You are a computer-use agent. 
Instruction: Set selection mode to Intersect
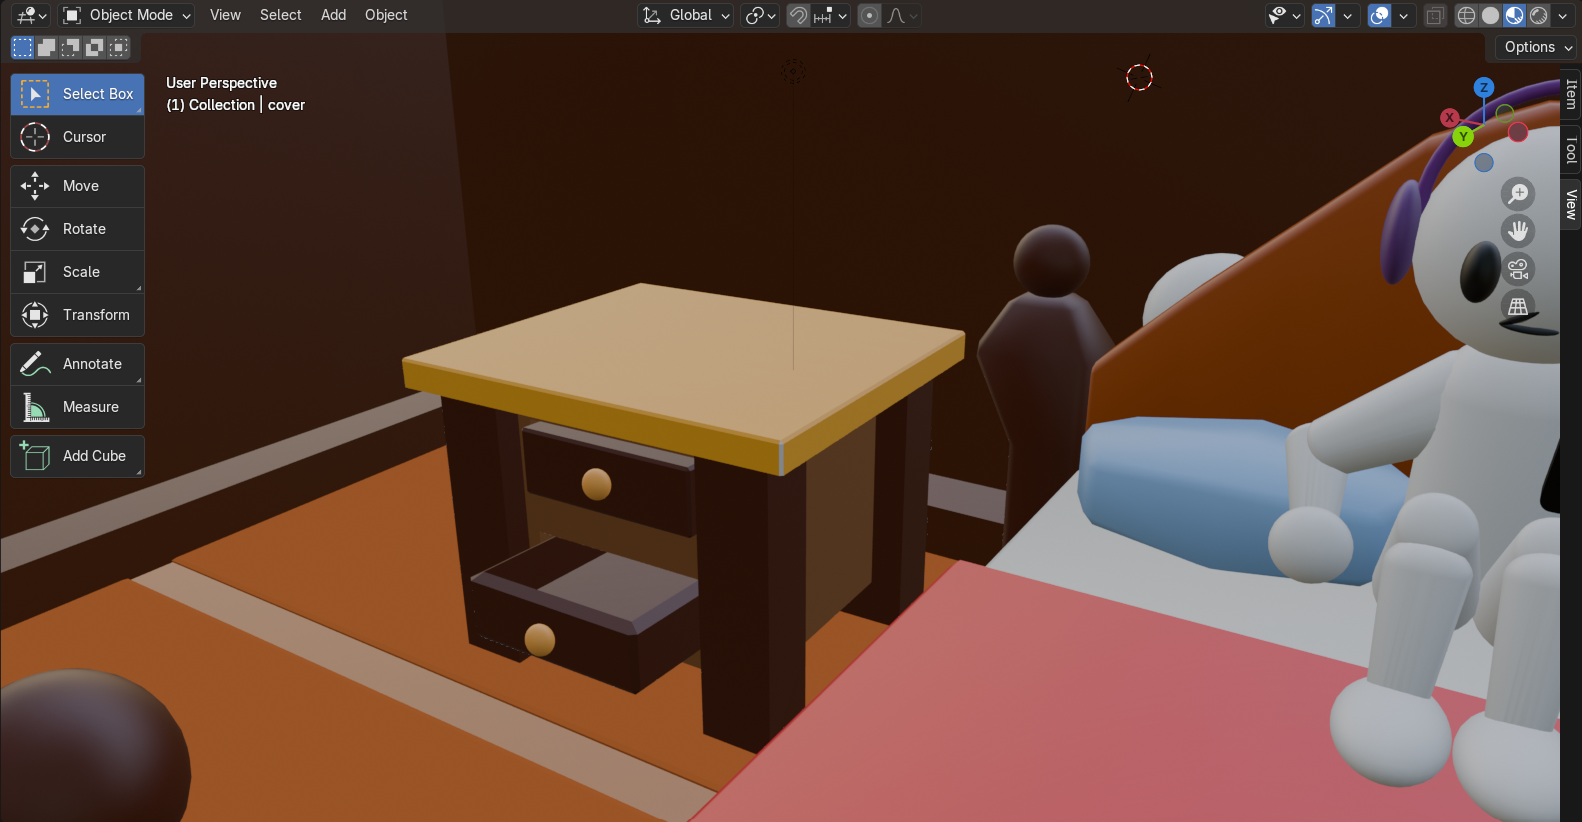point(118,47)
